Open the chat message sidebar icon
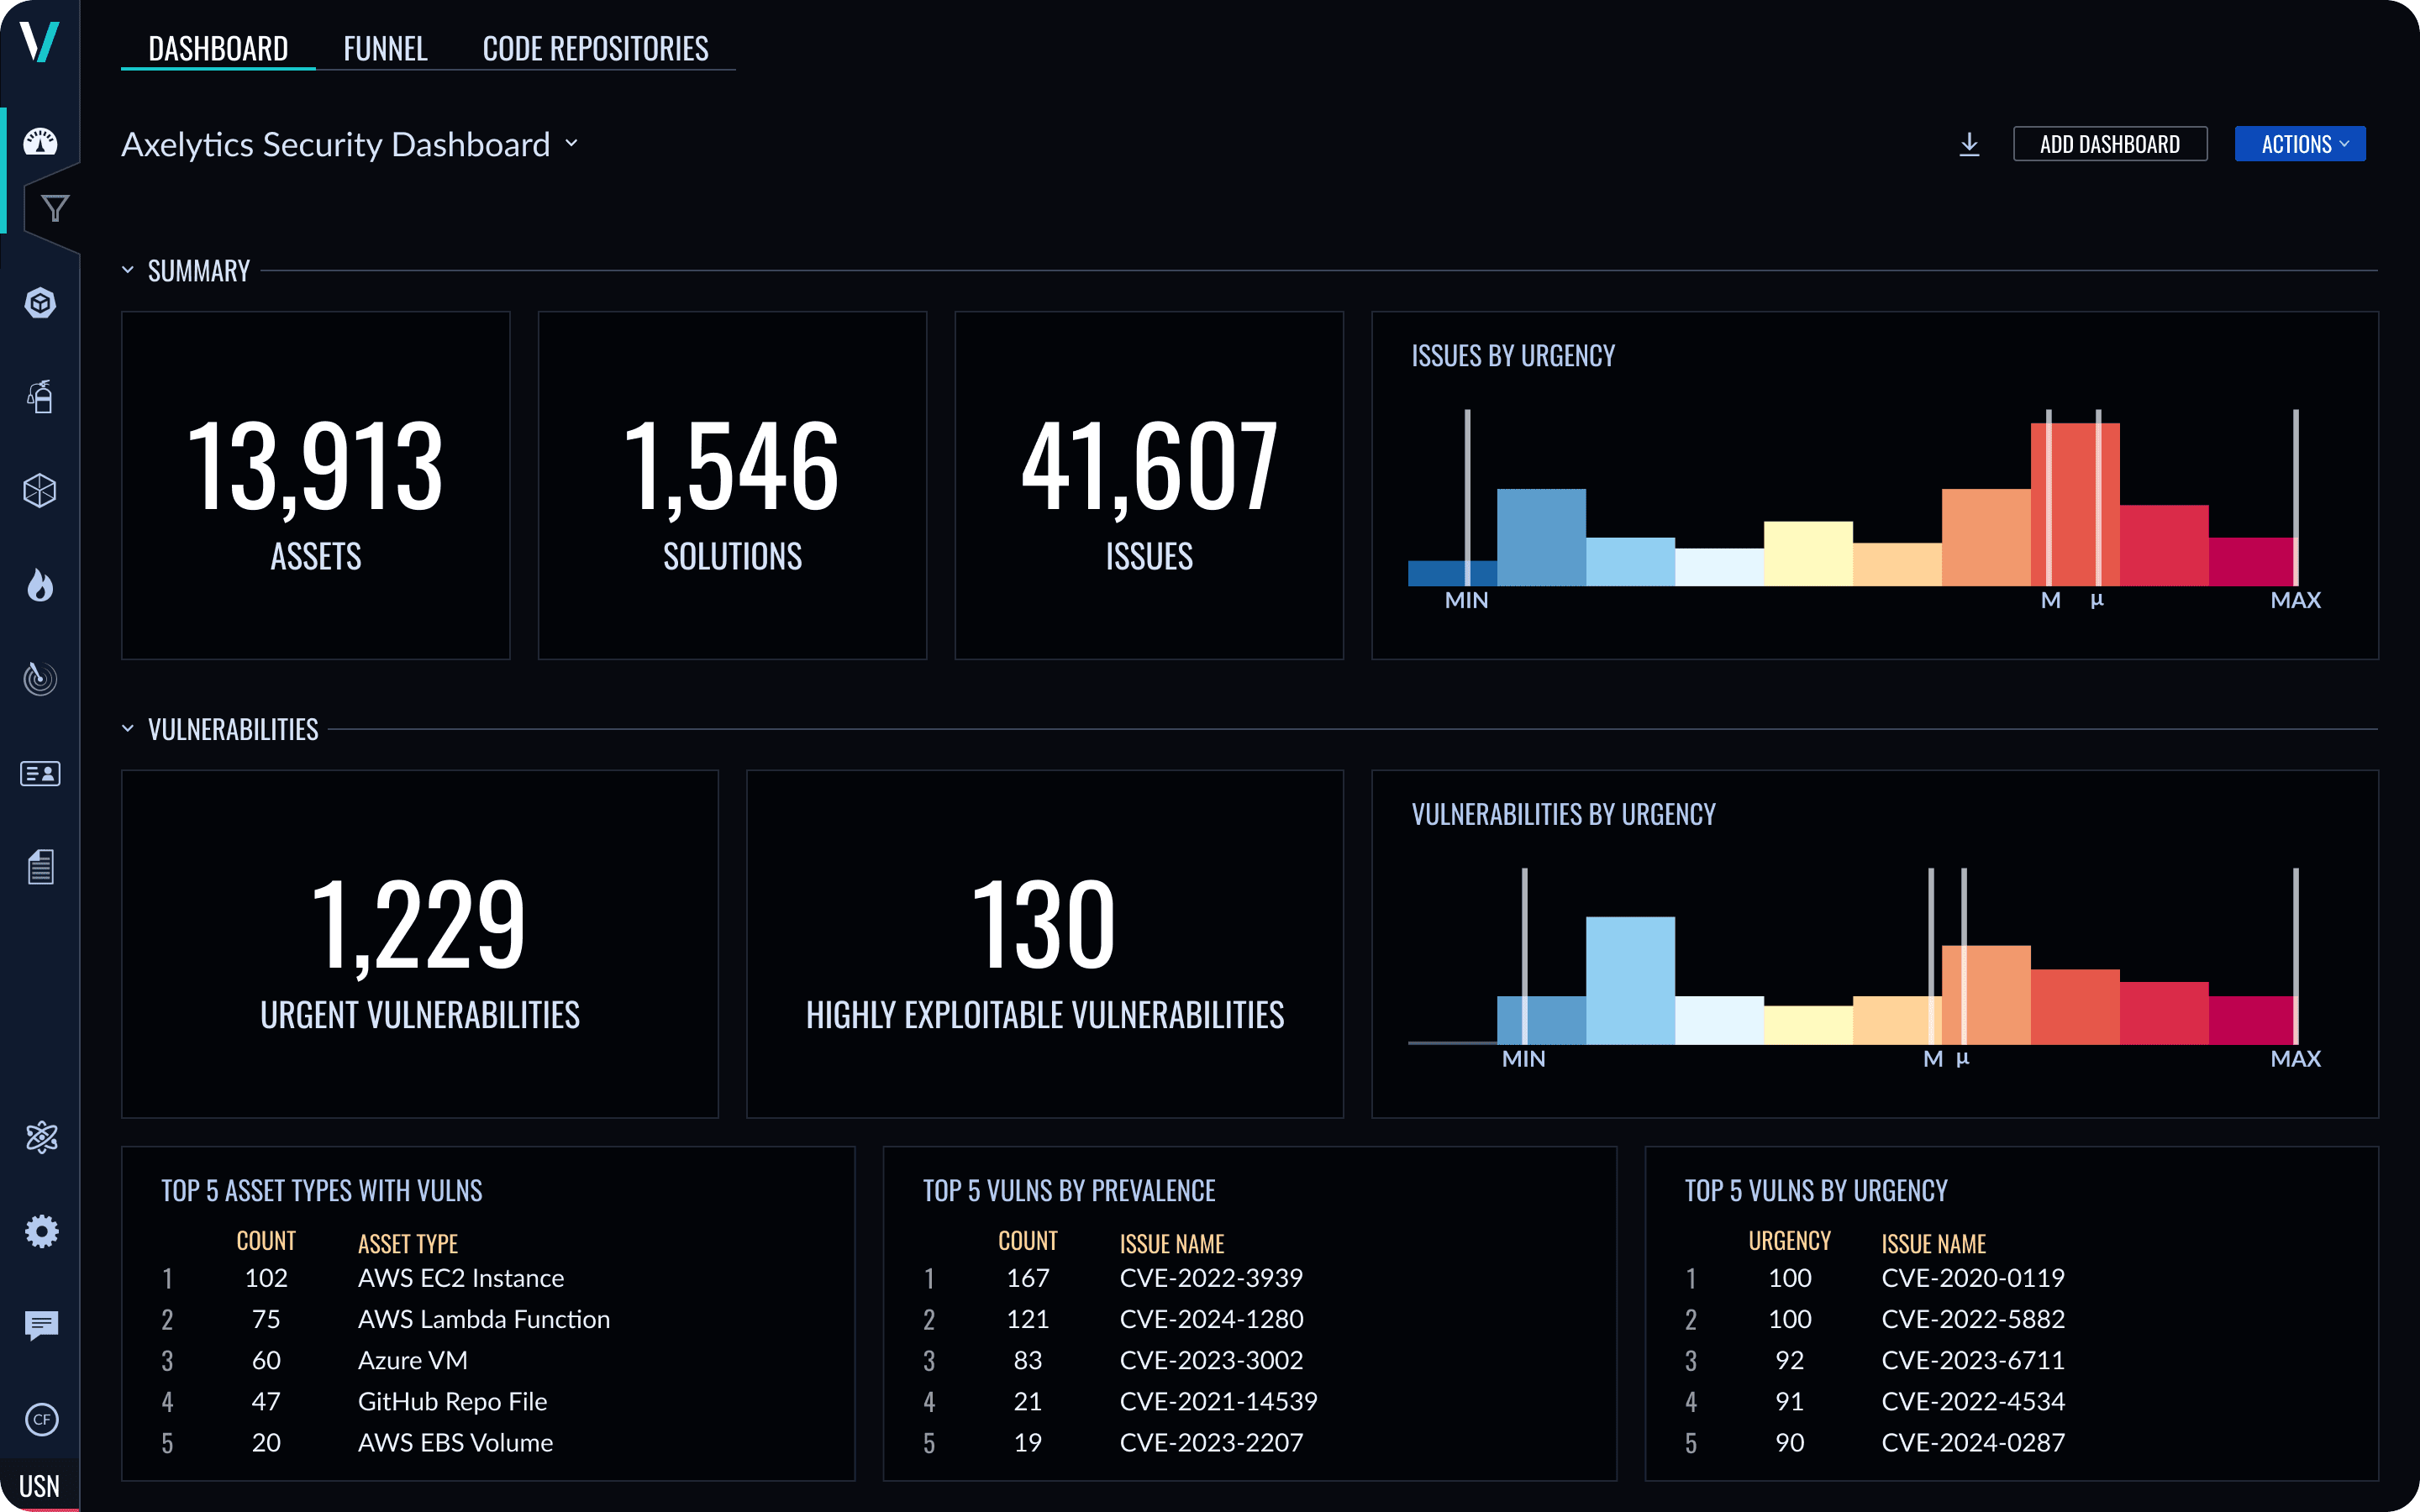This screenshot has height=1512, width=2420. pyautogui.click(x=41, y=1325)
